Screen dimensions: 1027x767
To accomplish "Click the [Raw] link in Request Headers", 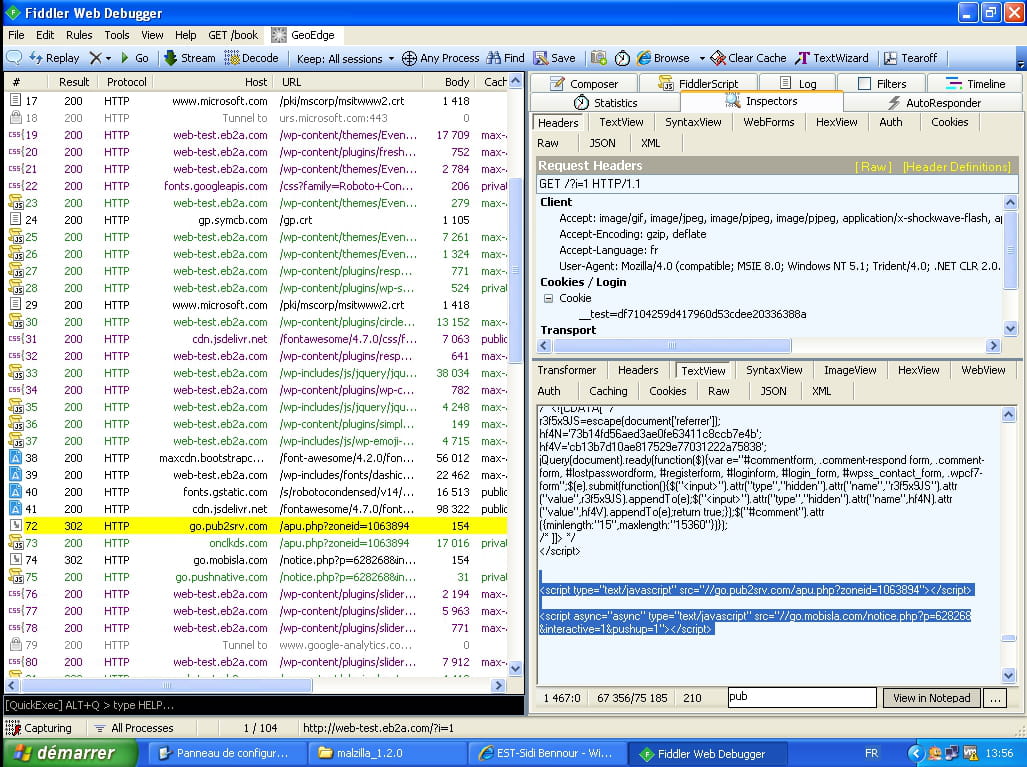I will pyautogui.click(x=873, y=166).
